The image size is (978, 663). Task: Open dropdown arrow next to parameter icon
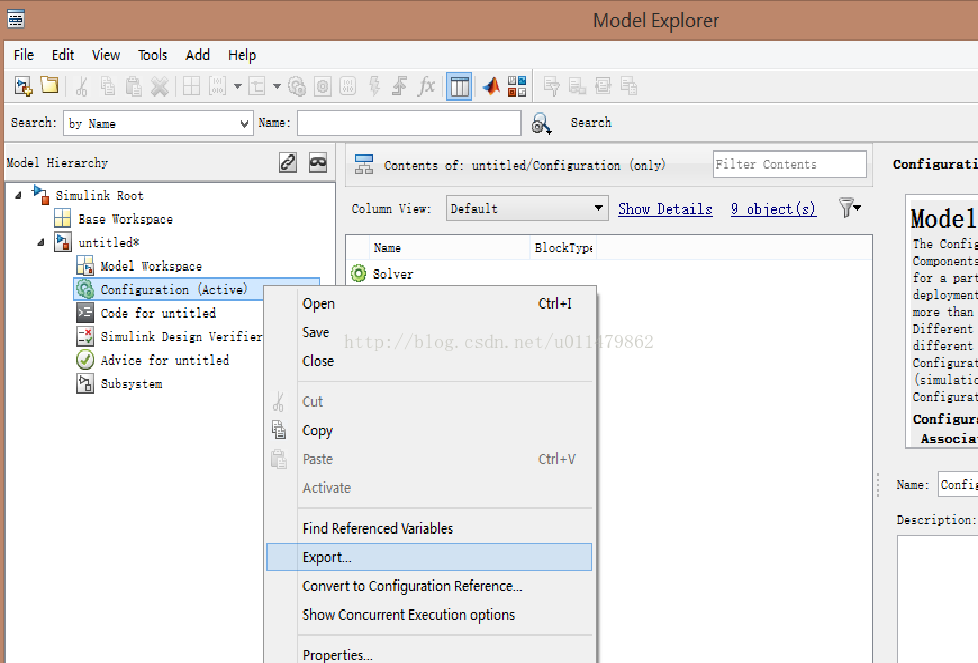[238, 86]
